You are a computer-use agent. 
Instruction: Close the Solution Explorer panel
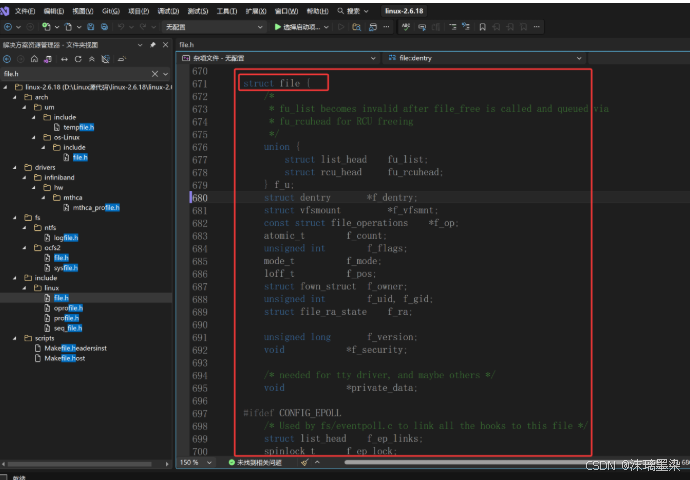[x=165, y=44]
